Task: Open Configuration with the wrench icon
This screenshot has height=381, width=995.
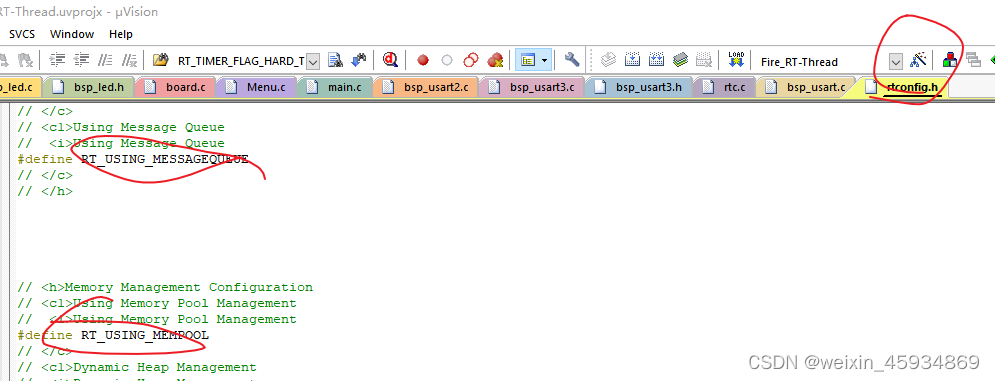Action: pos(572,60)
